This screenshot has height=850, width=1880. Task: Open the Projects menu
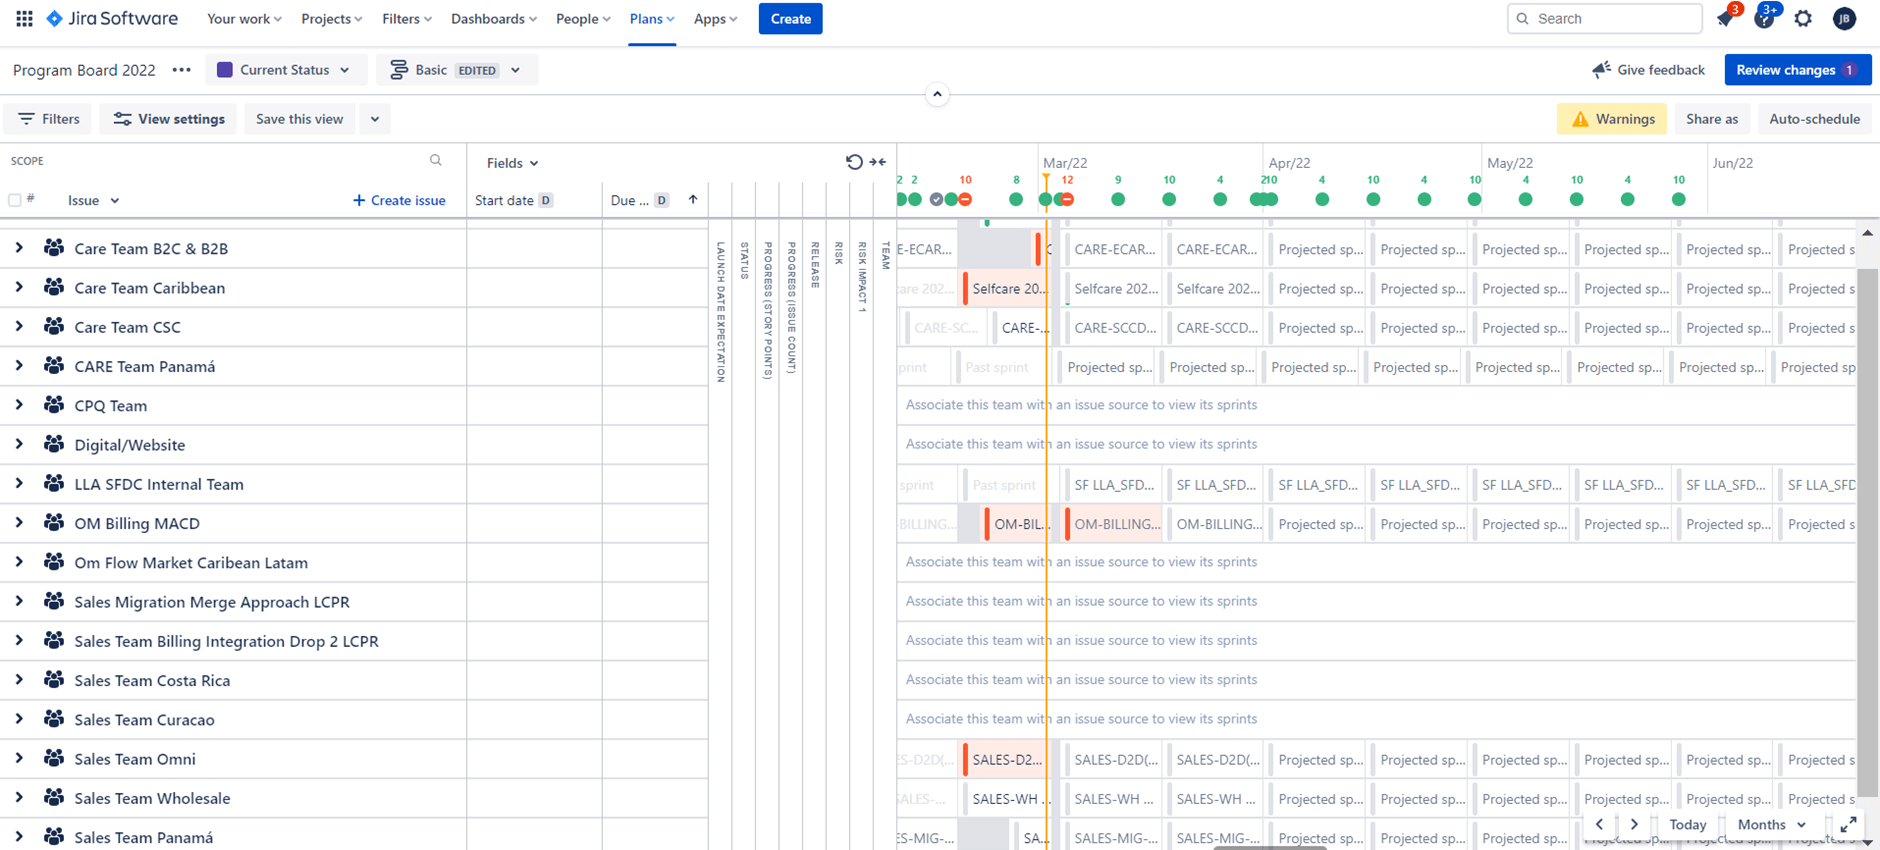331,19
